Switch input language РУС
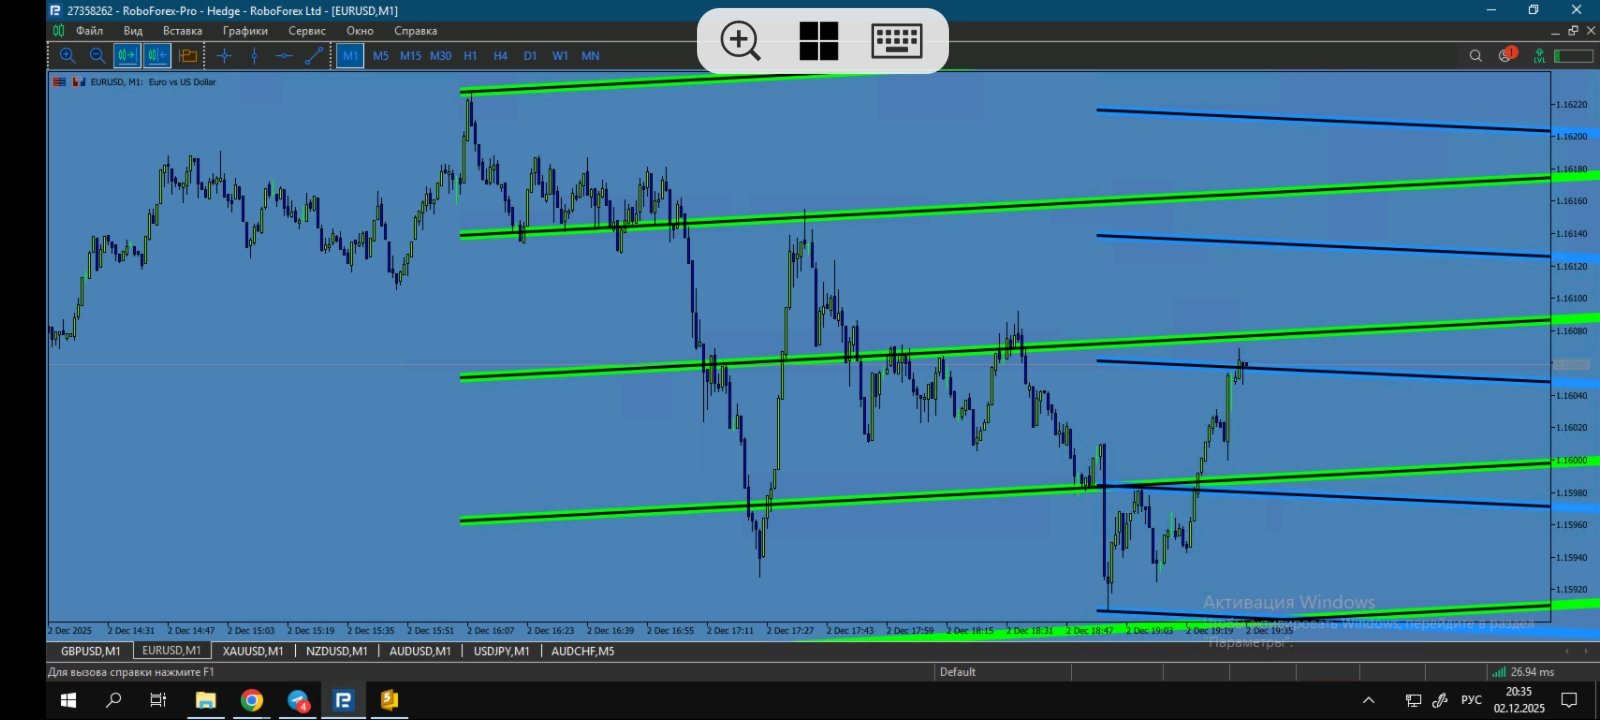The width and height of the screenshot is (1600, 720). click(x=1471, y=700)
